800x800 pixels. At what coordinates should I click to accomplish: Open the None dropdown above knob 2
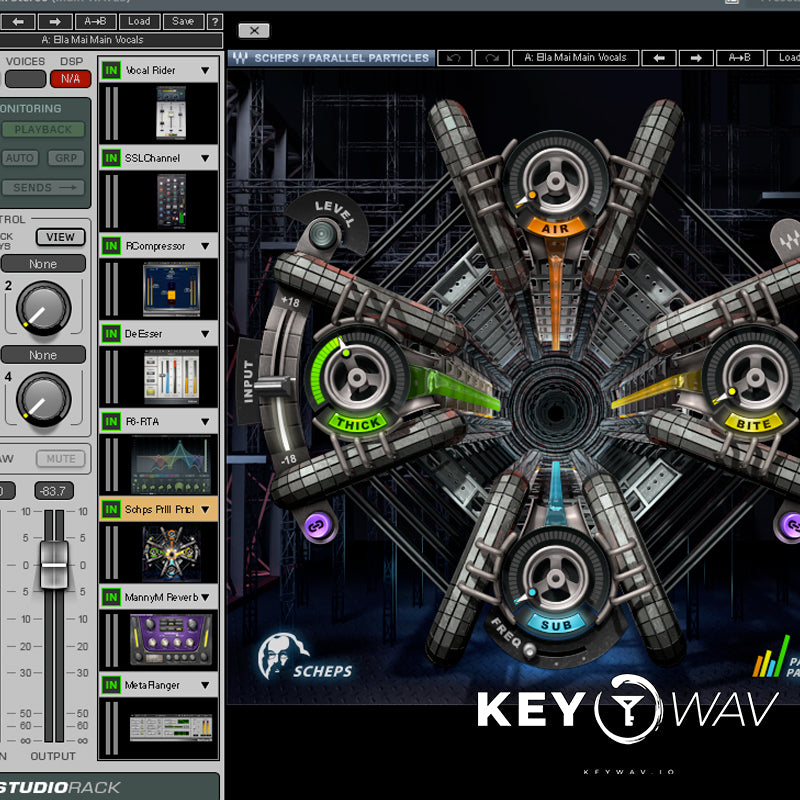[x=43, y=264]
